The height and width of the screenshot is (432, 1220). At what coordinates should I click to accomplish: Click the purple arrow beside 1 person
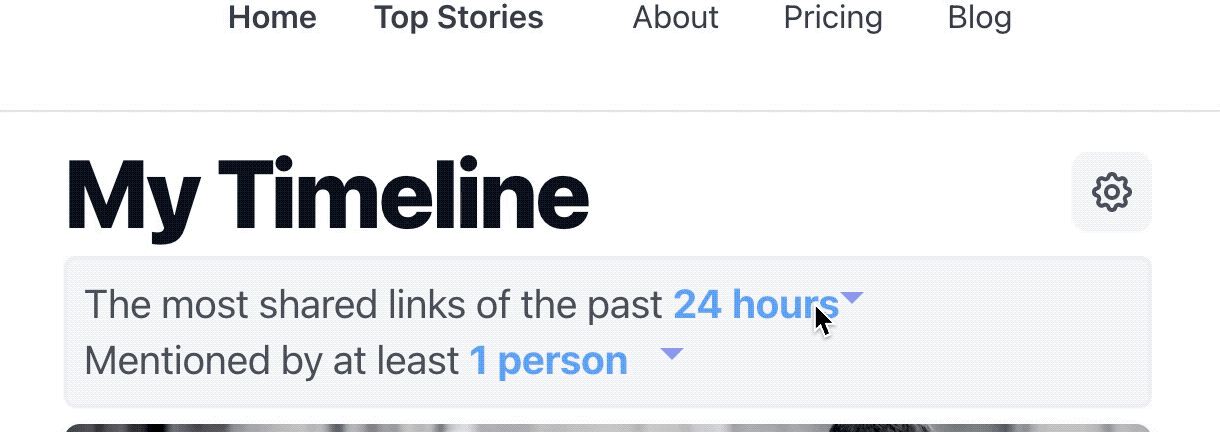point(672,354)
